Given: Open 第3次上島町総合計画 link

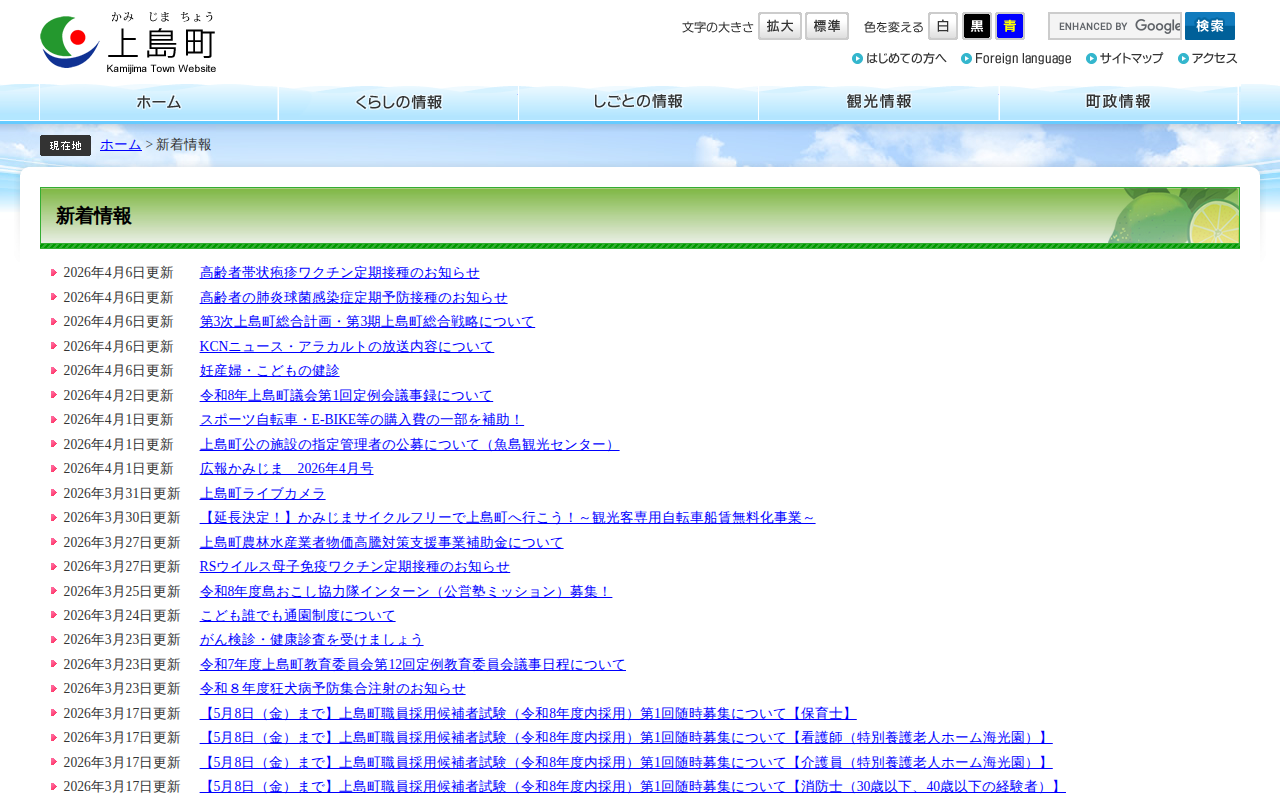Looking at the screenshot, I should pos(367,322).
